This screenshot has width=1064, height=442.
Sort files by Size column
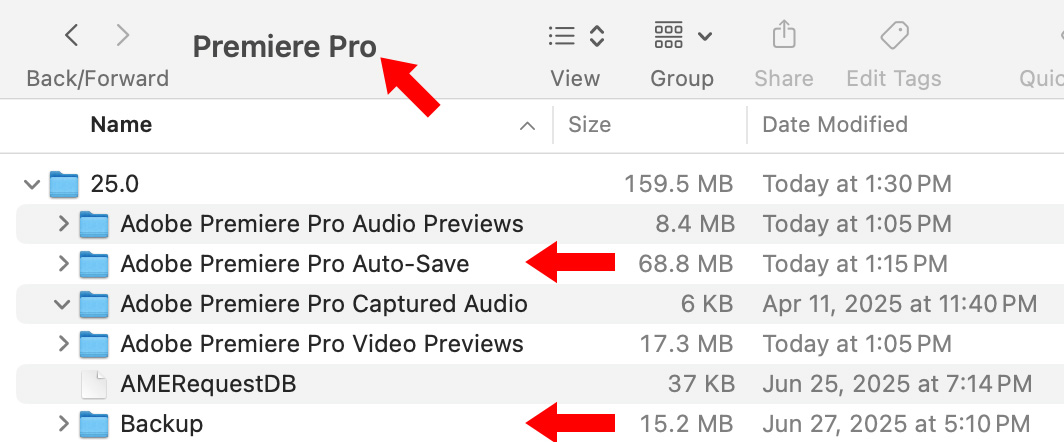(590, 125)
